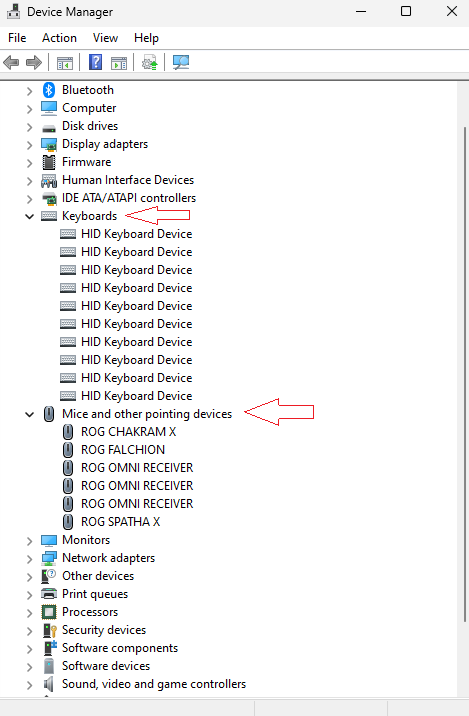Click the Other devices category icon

click(49, 576)
